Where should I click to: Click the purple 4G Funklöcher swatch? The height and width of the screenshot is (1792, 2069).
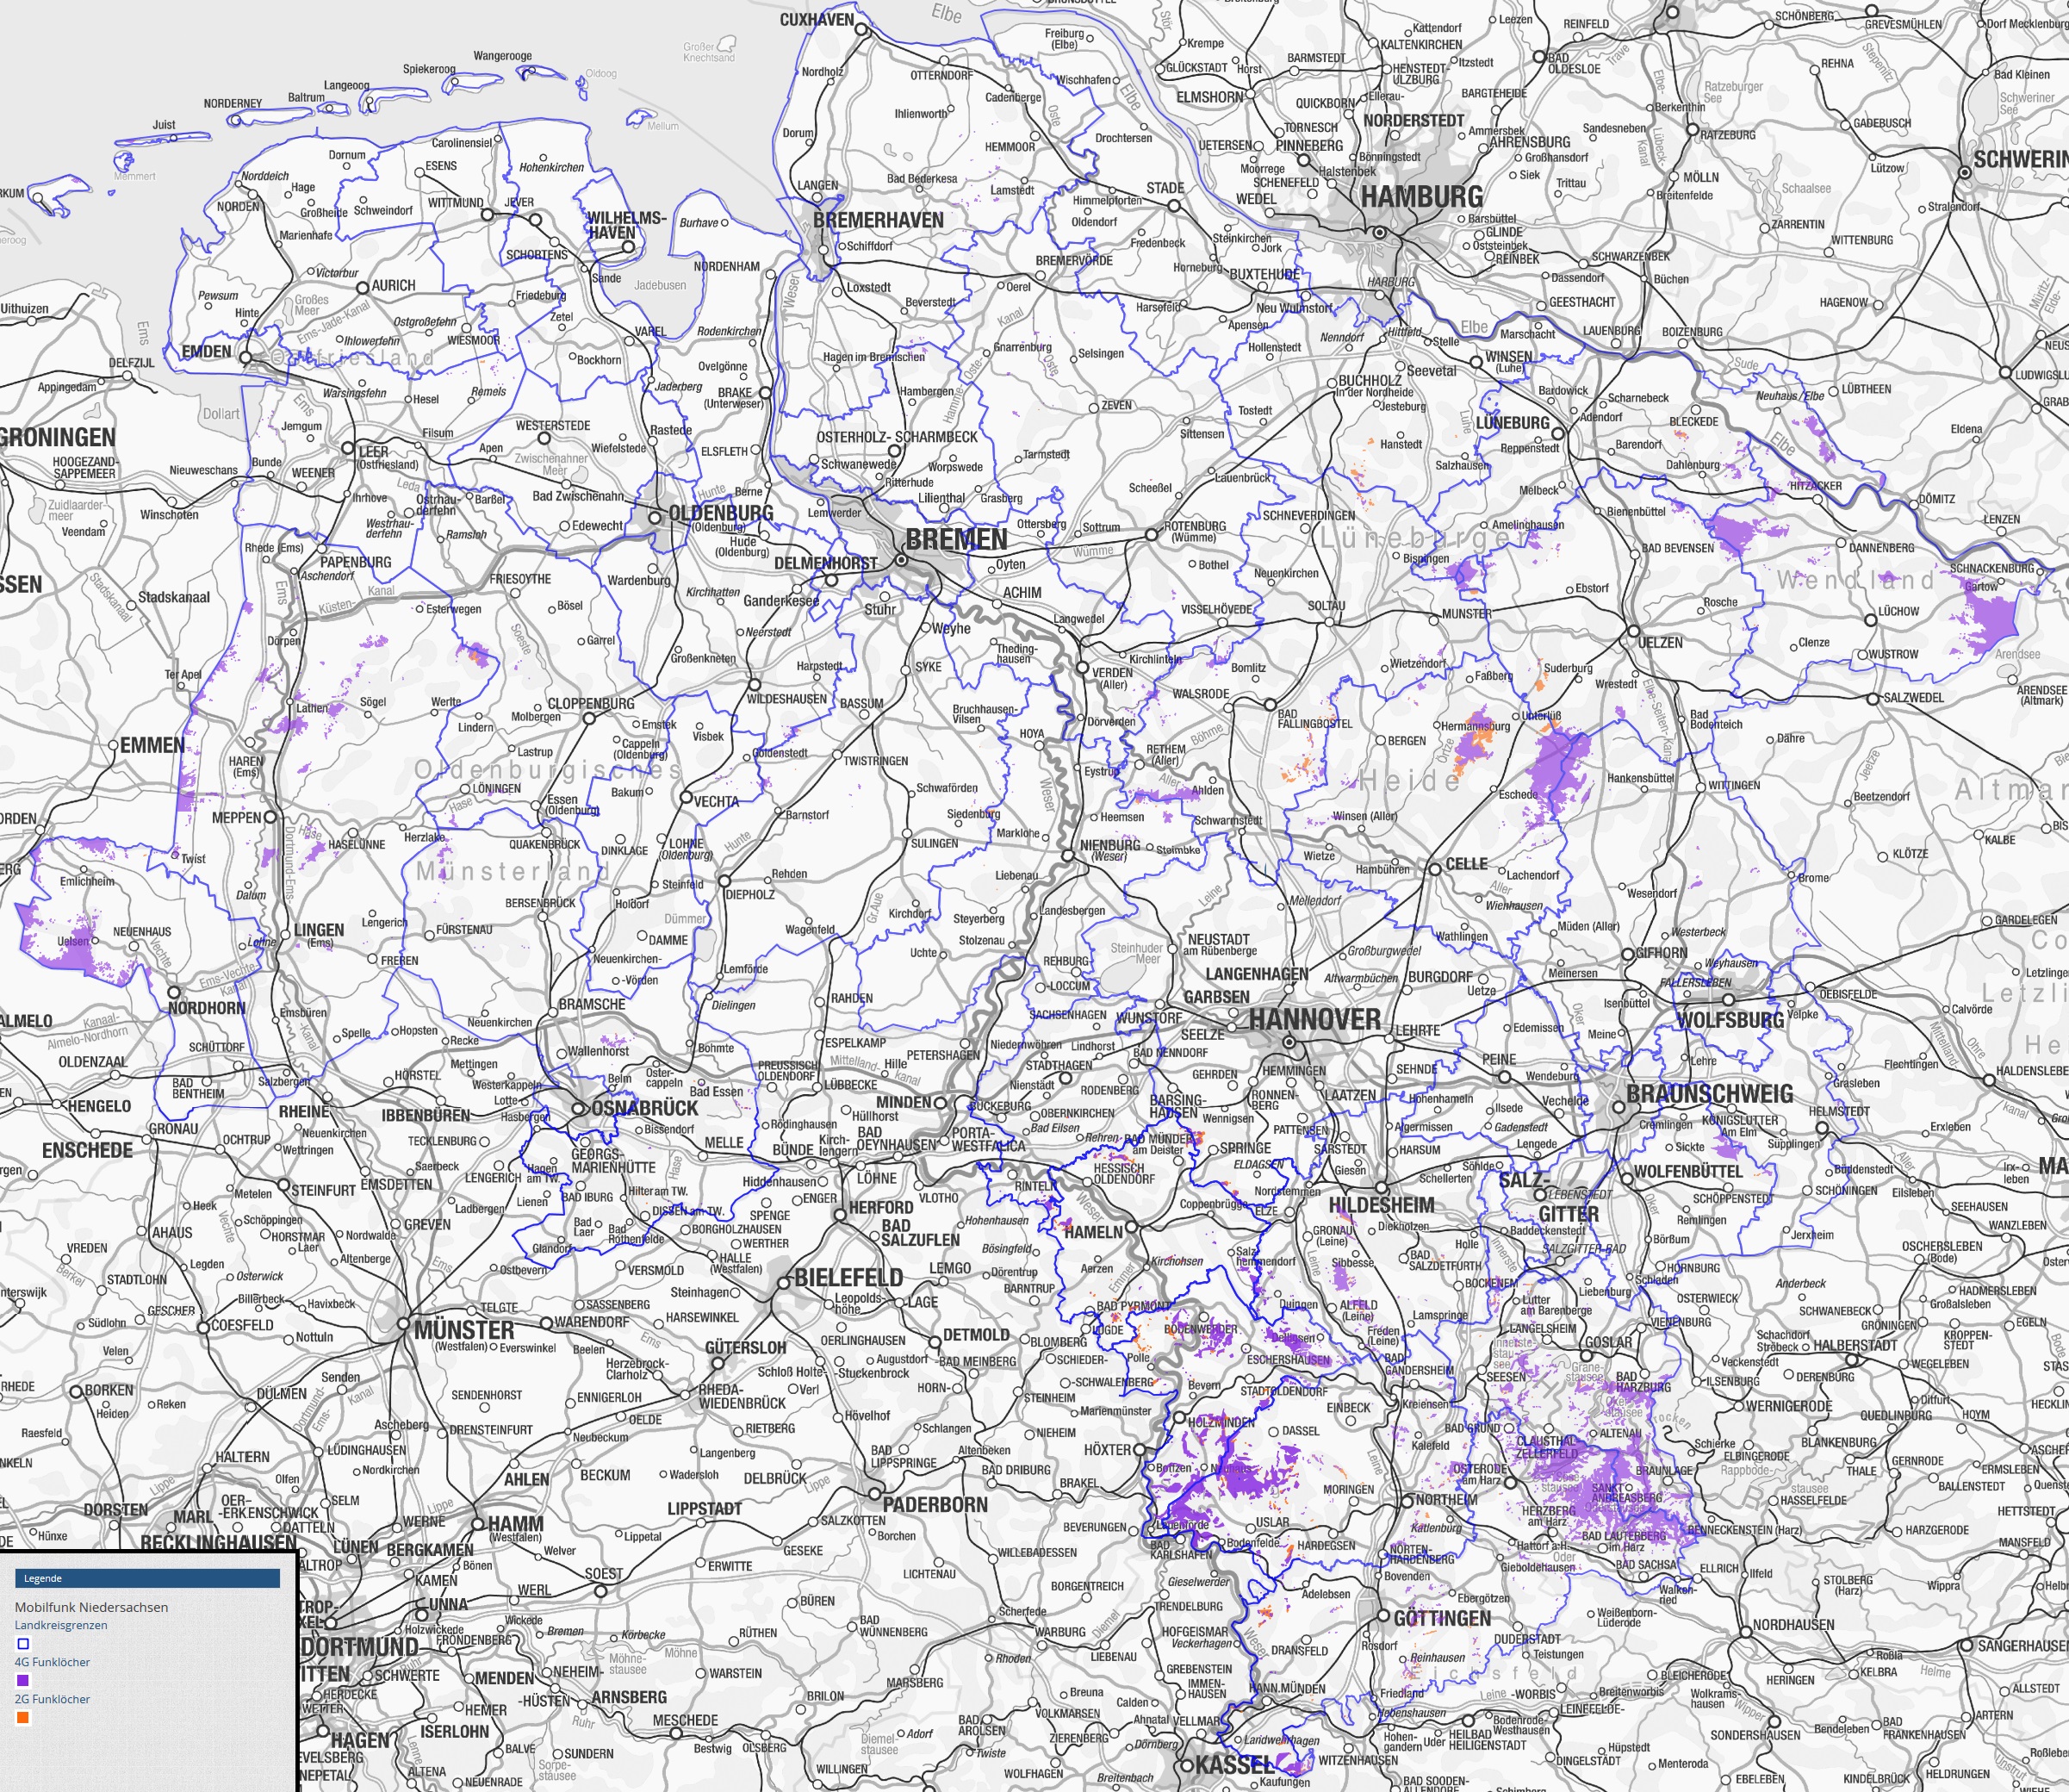coord(23,1680)
